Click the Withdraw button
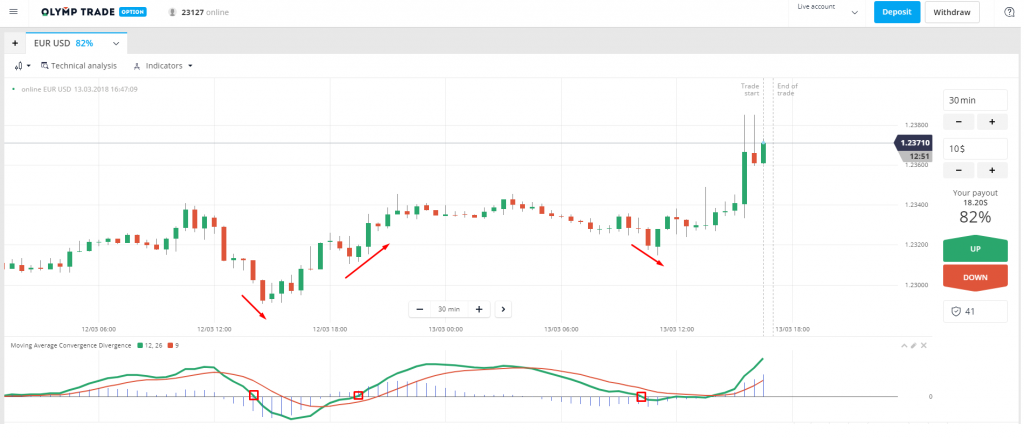 click(x=952, y=12)
